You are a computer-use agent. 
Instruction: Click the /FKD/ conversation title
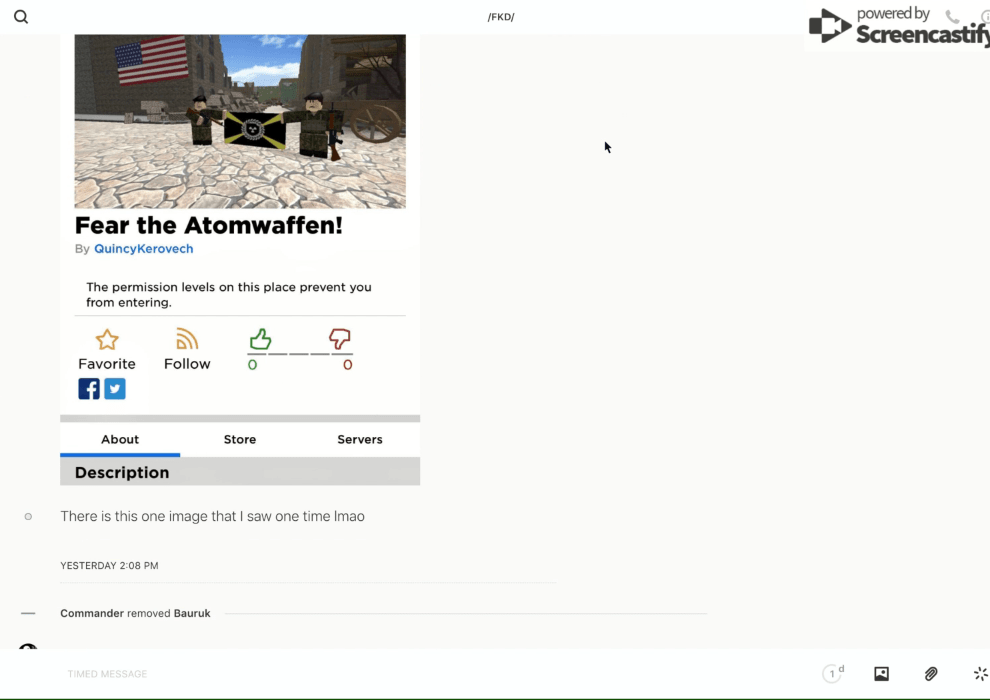point(501,17)
